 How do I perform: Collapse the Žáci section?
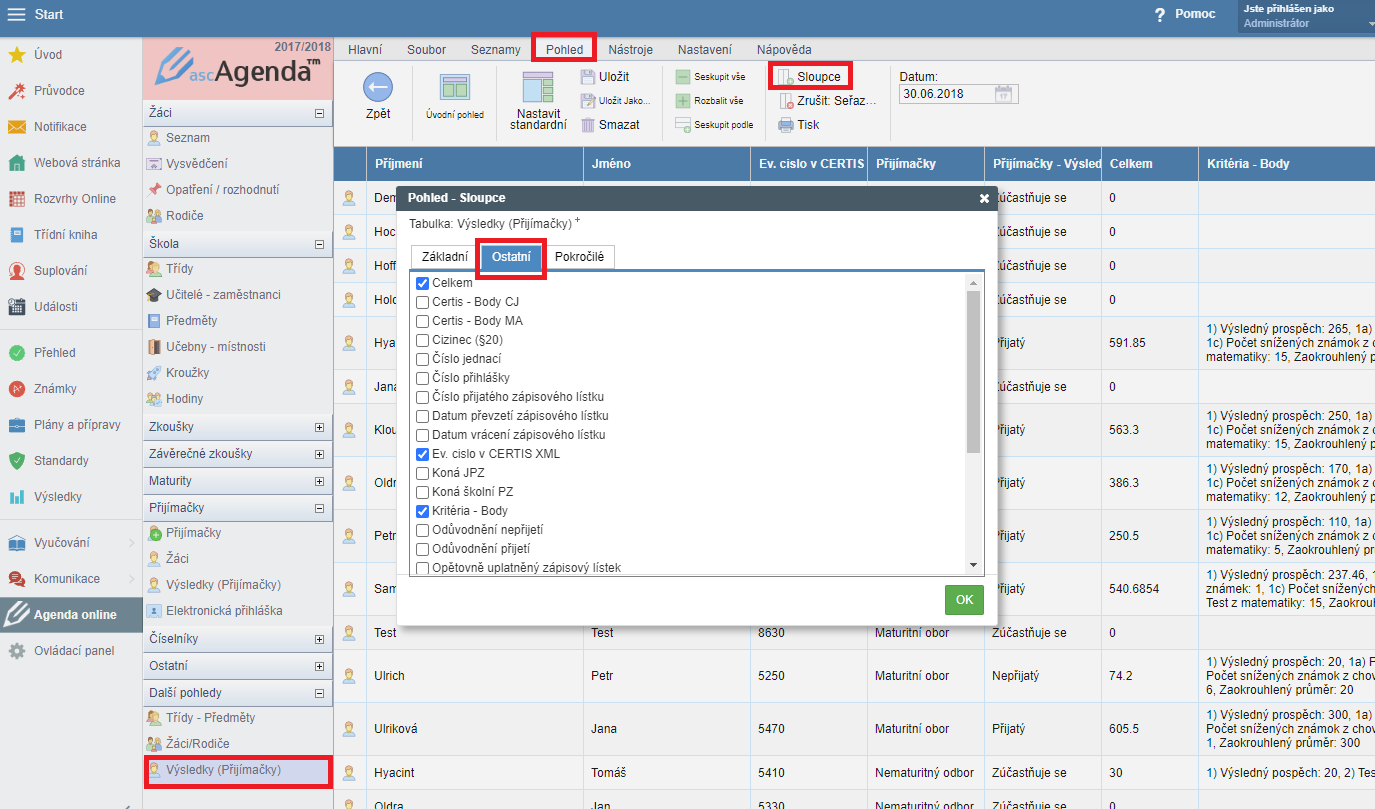click(319, 114)
